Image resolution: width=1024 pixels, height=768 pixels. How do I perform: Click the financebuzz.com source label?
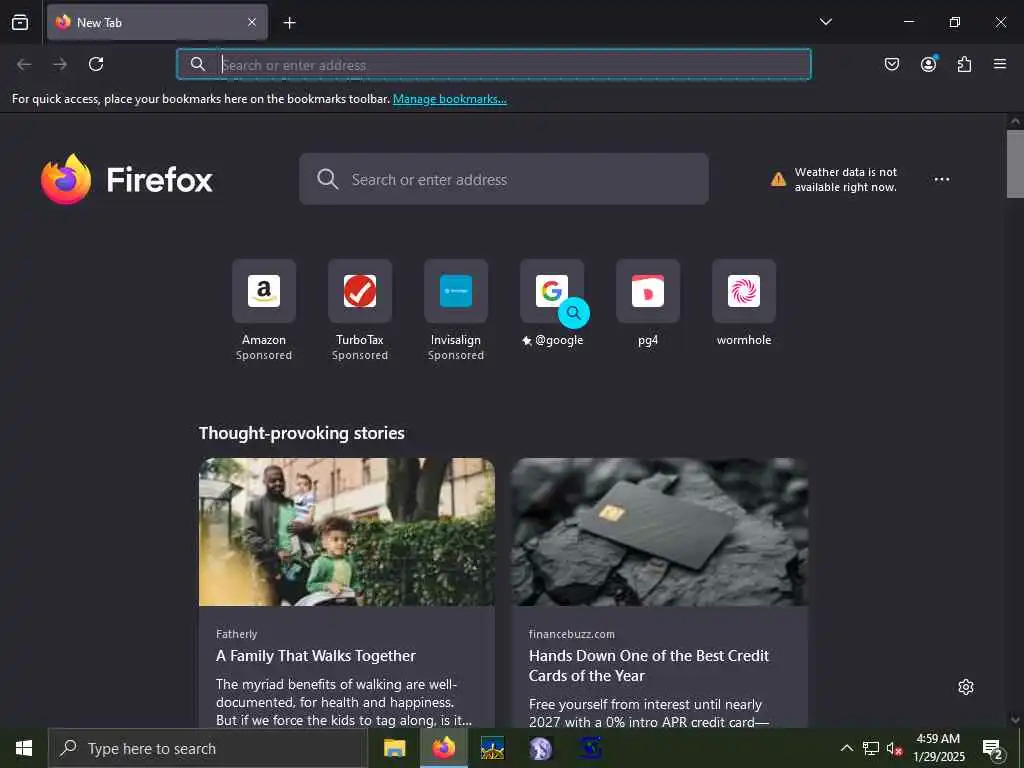click(571, 634)
